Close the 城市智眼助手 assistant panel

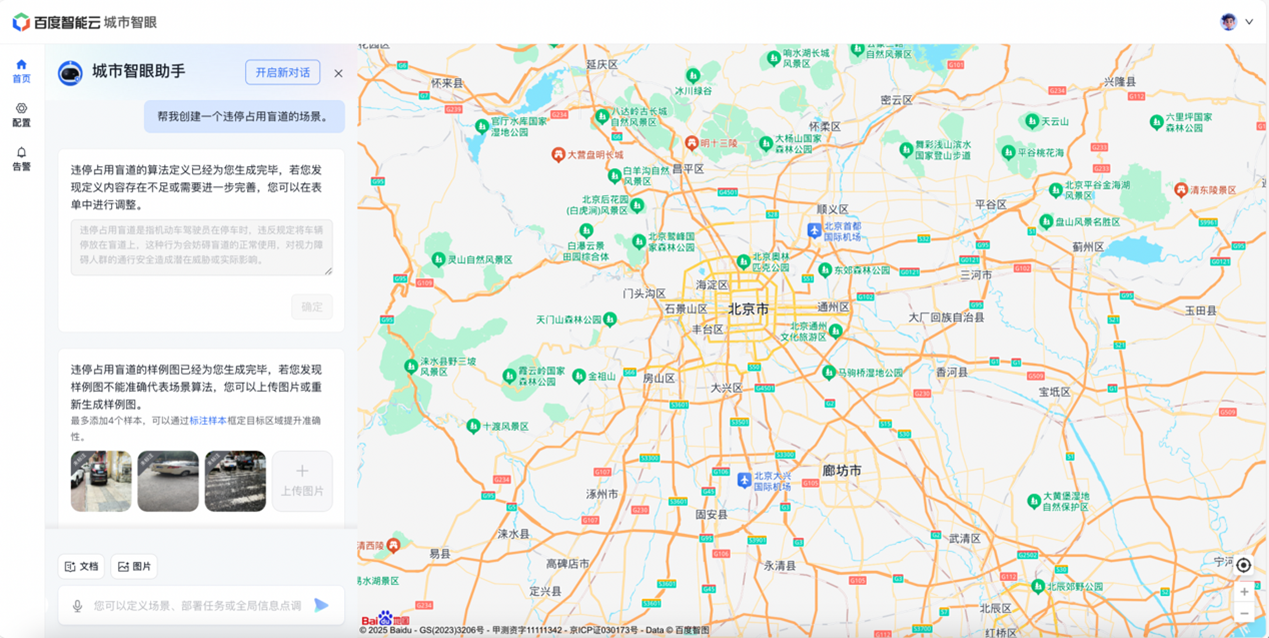(x=338, y=73)
